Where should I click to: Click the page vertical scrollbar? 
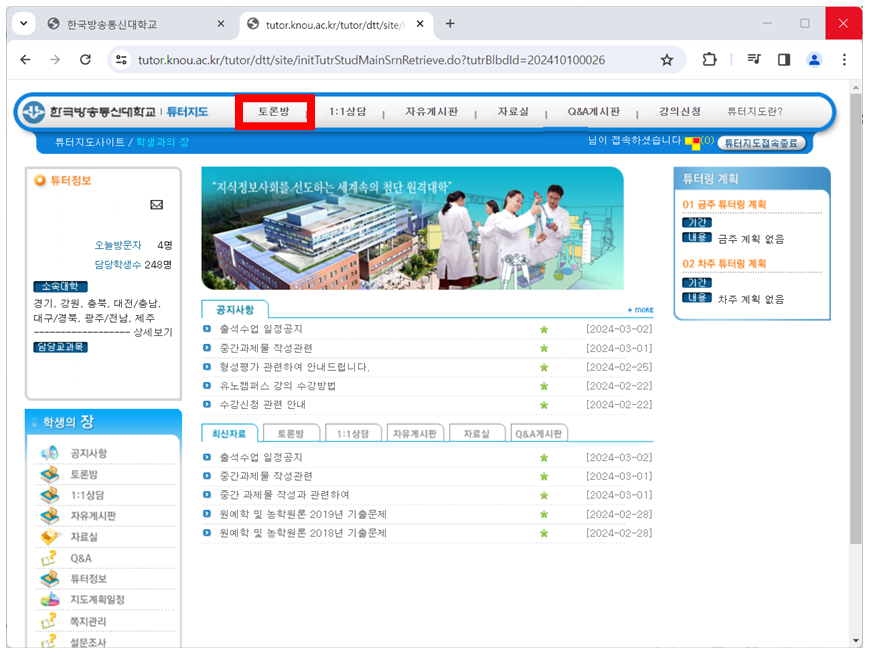click(857, 319)
